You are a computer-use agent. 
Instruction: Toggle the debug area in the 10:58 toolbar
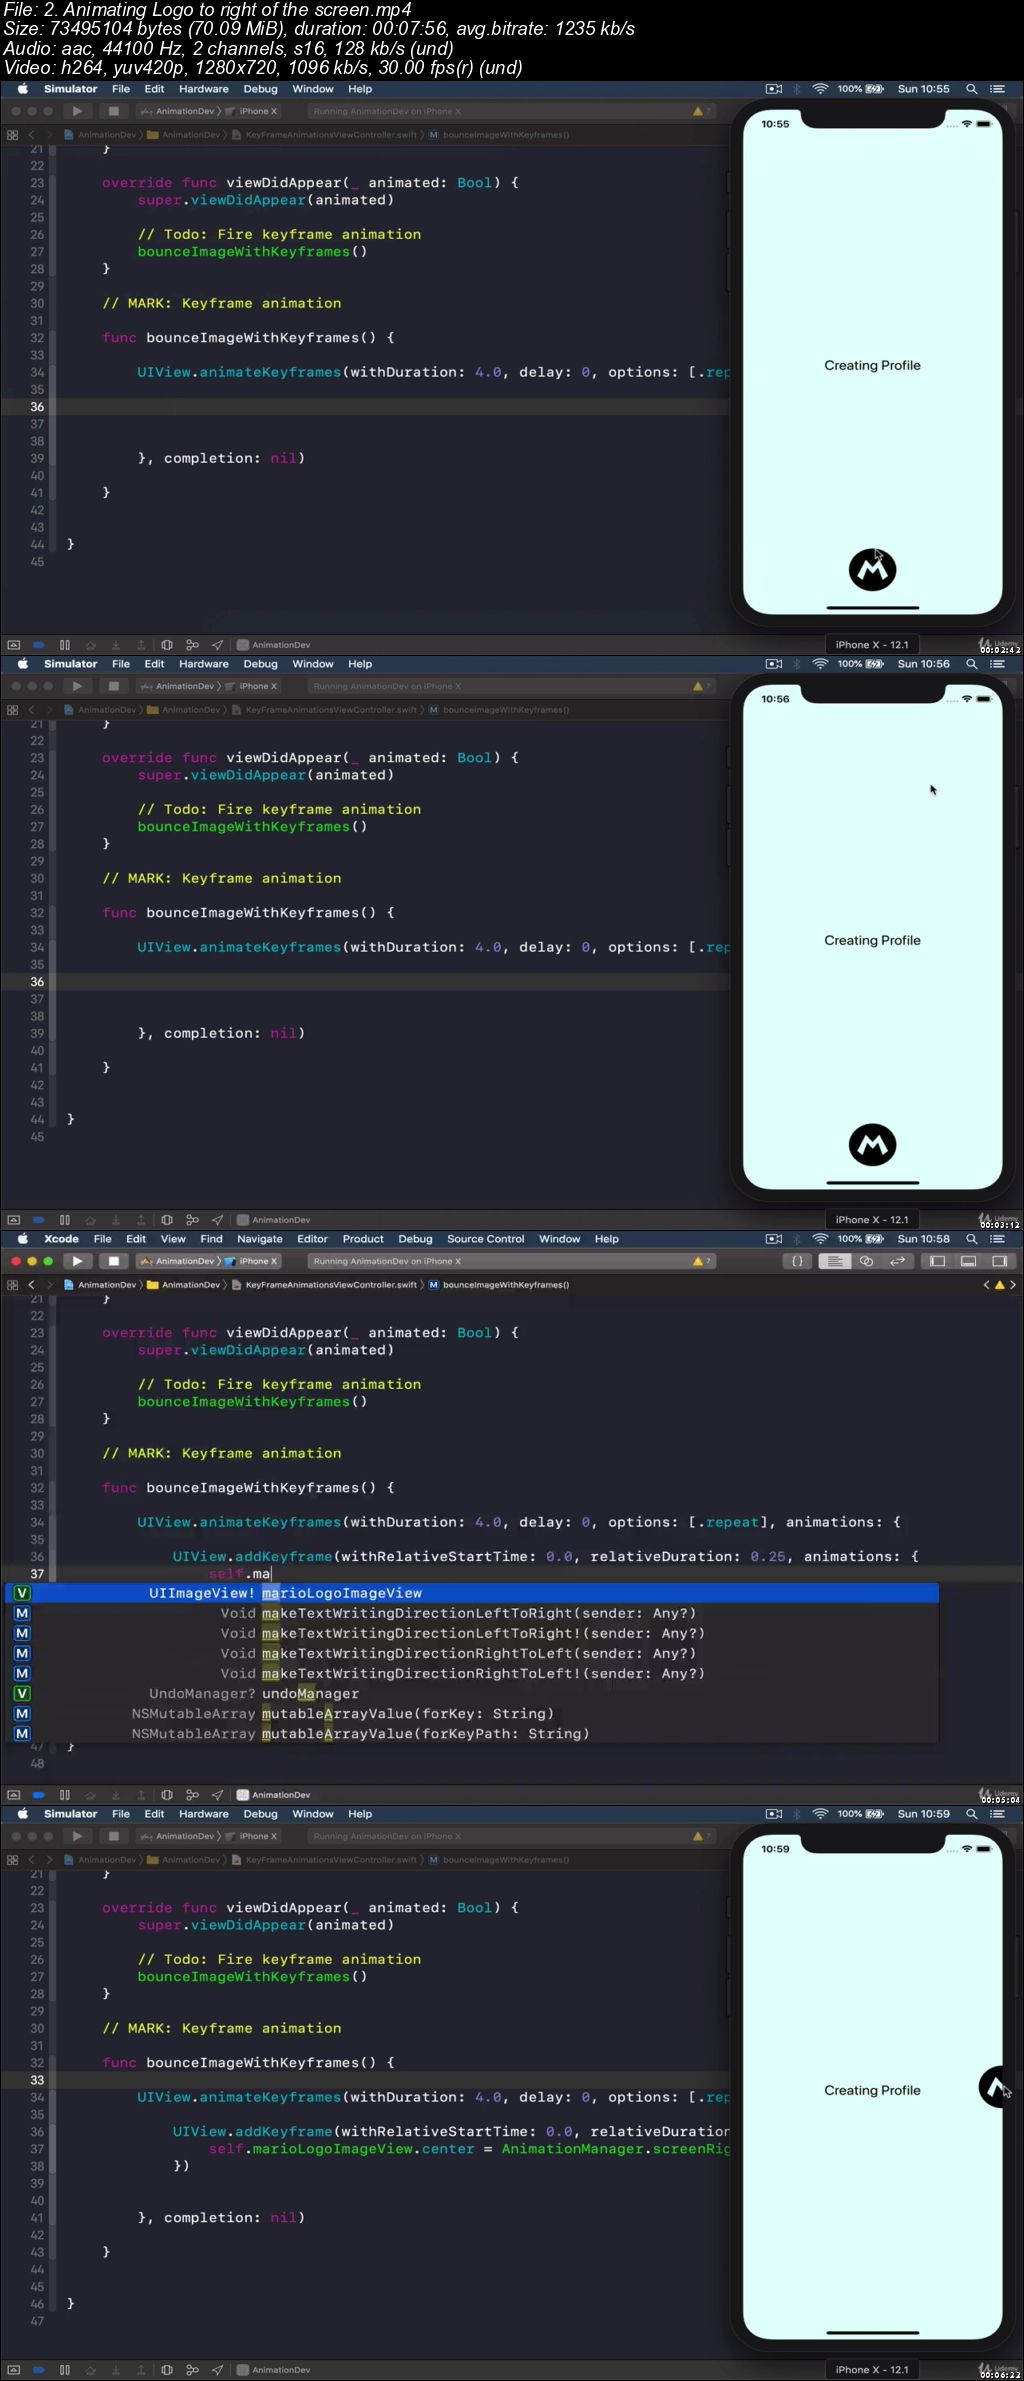tap(968, 1261)
